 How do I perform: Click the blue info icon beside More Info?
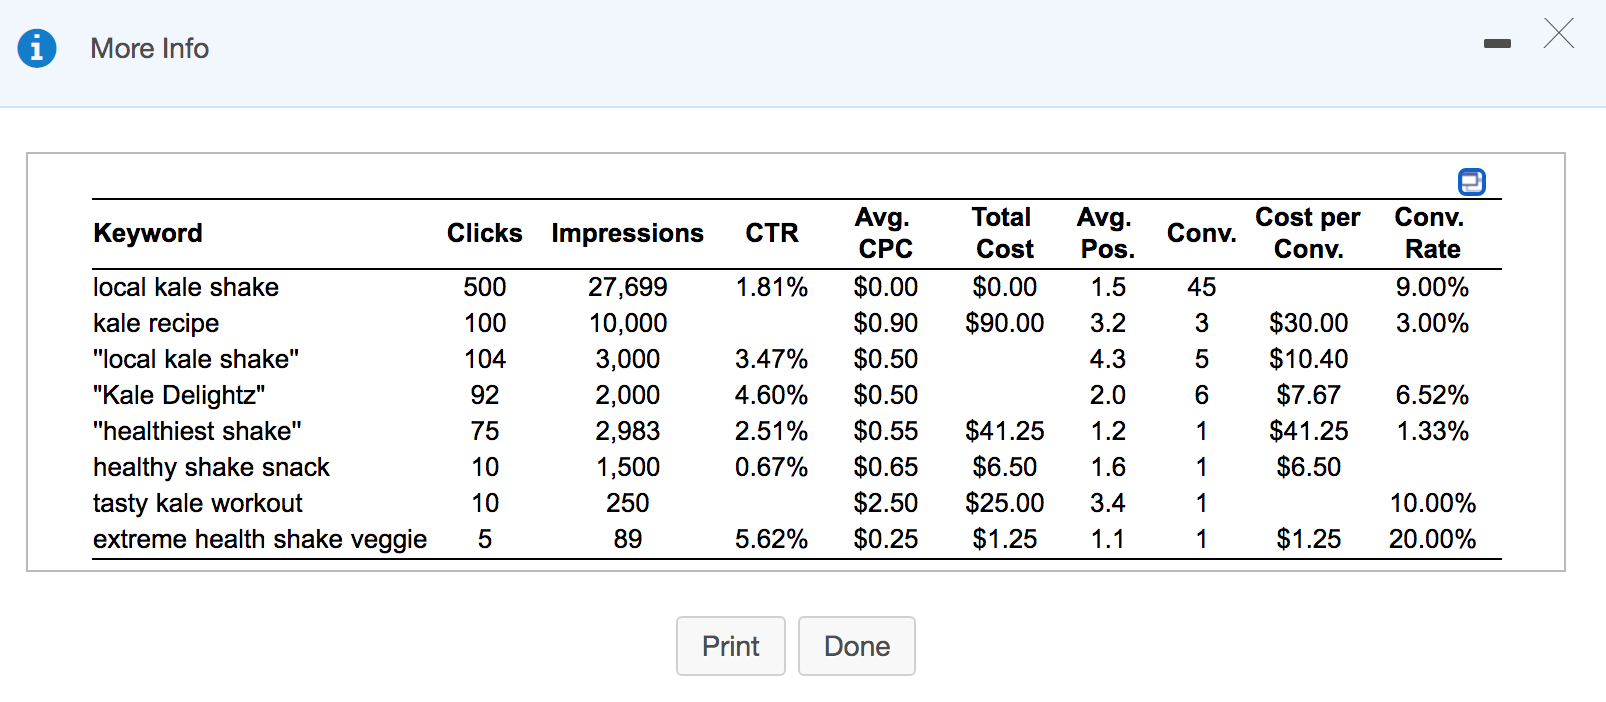(37, 48)
